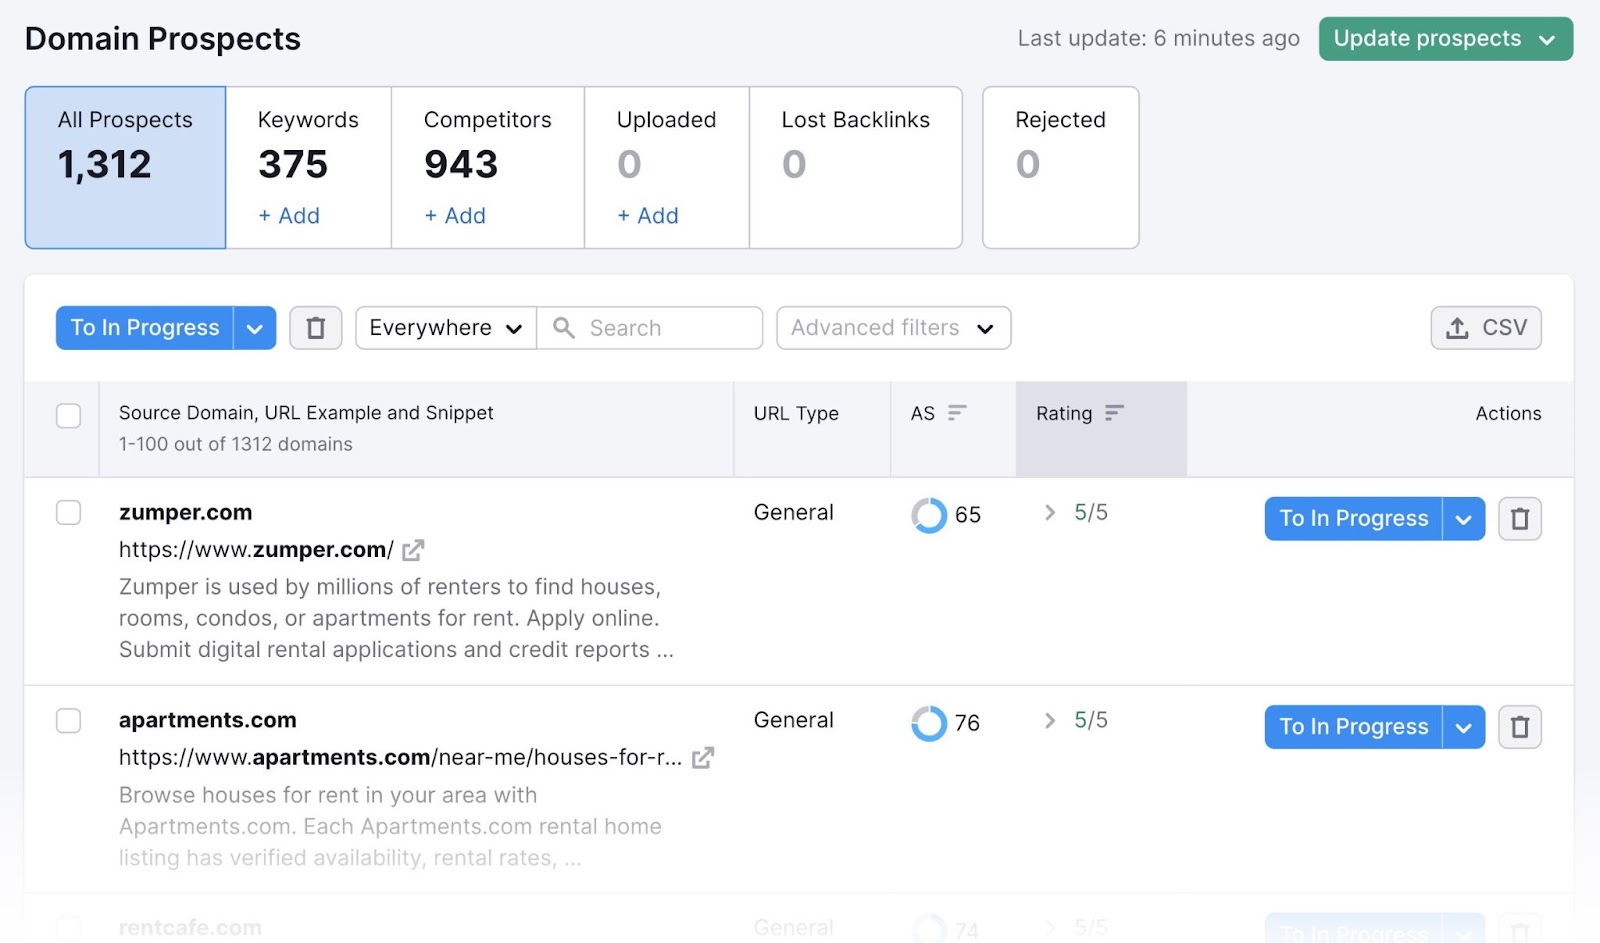Image resolution: width=1600 pixels, height=943 pixels.
Task: Select the apartments.com row checkbox
Action: (68, 721)
